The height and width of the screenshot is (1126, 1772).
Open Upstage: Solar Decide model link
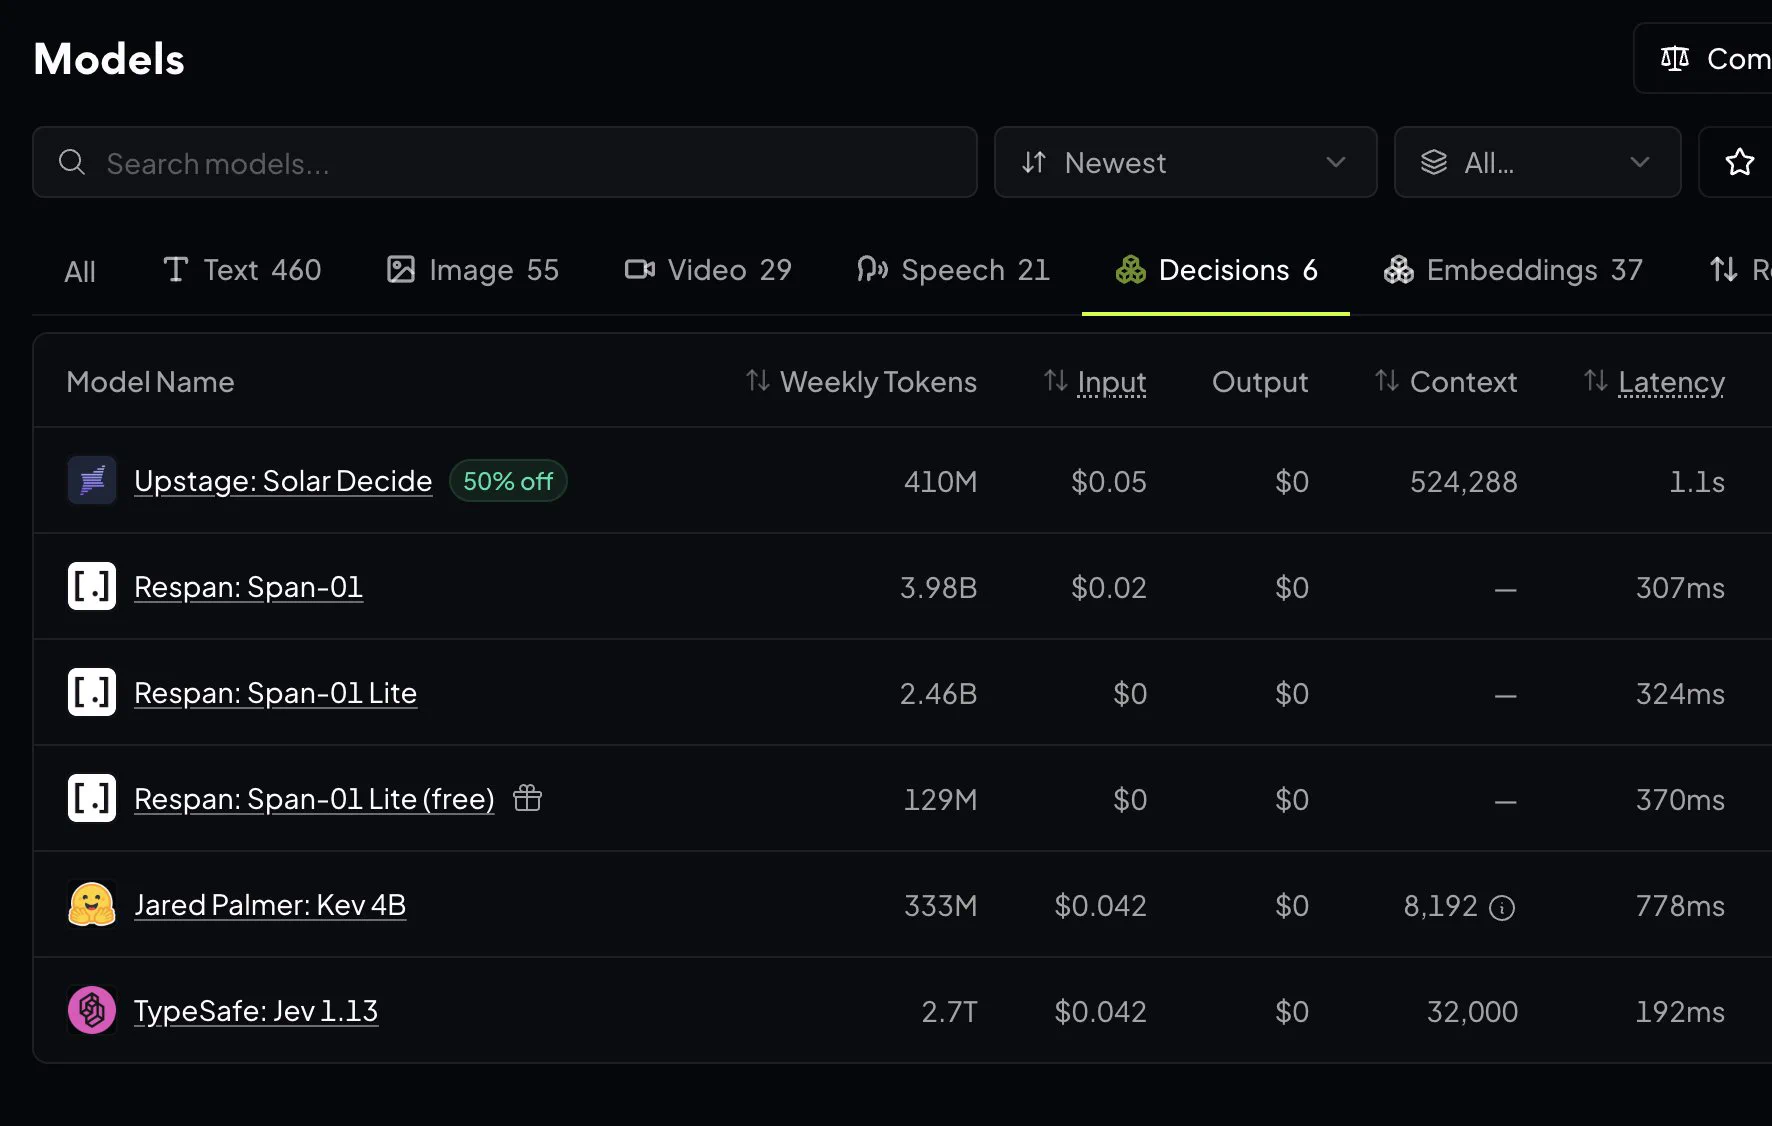(283, 481)
